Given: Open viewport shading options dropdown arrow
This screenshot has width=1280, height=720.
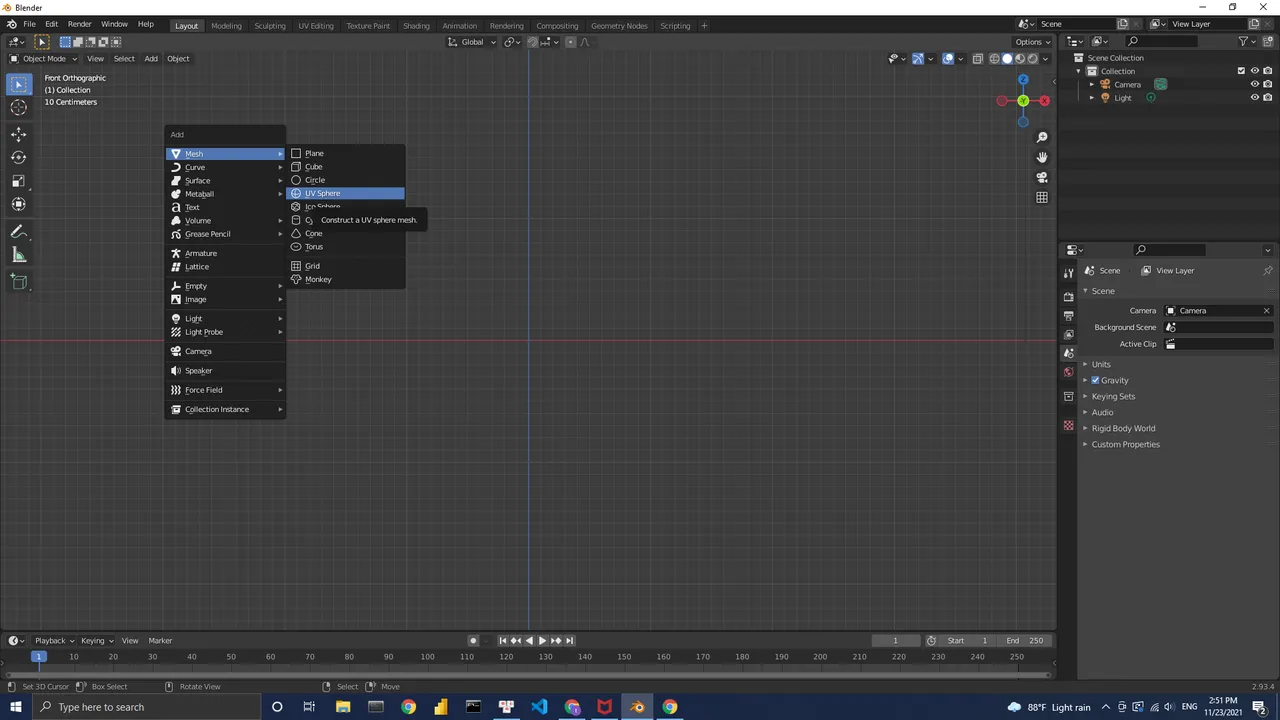Looking at the screenshot, I should coord(1046,59).
